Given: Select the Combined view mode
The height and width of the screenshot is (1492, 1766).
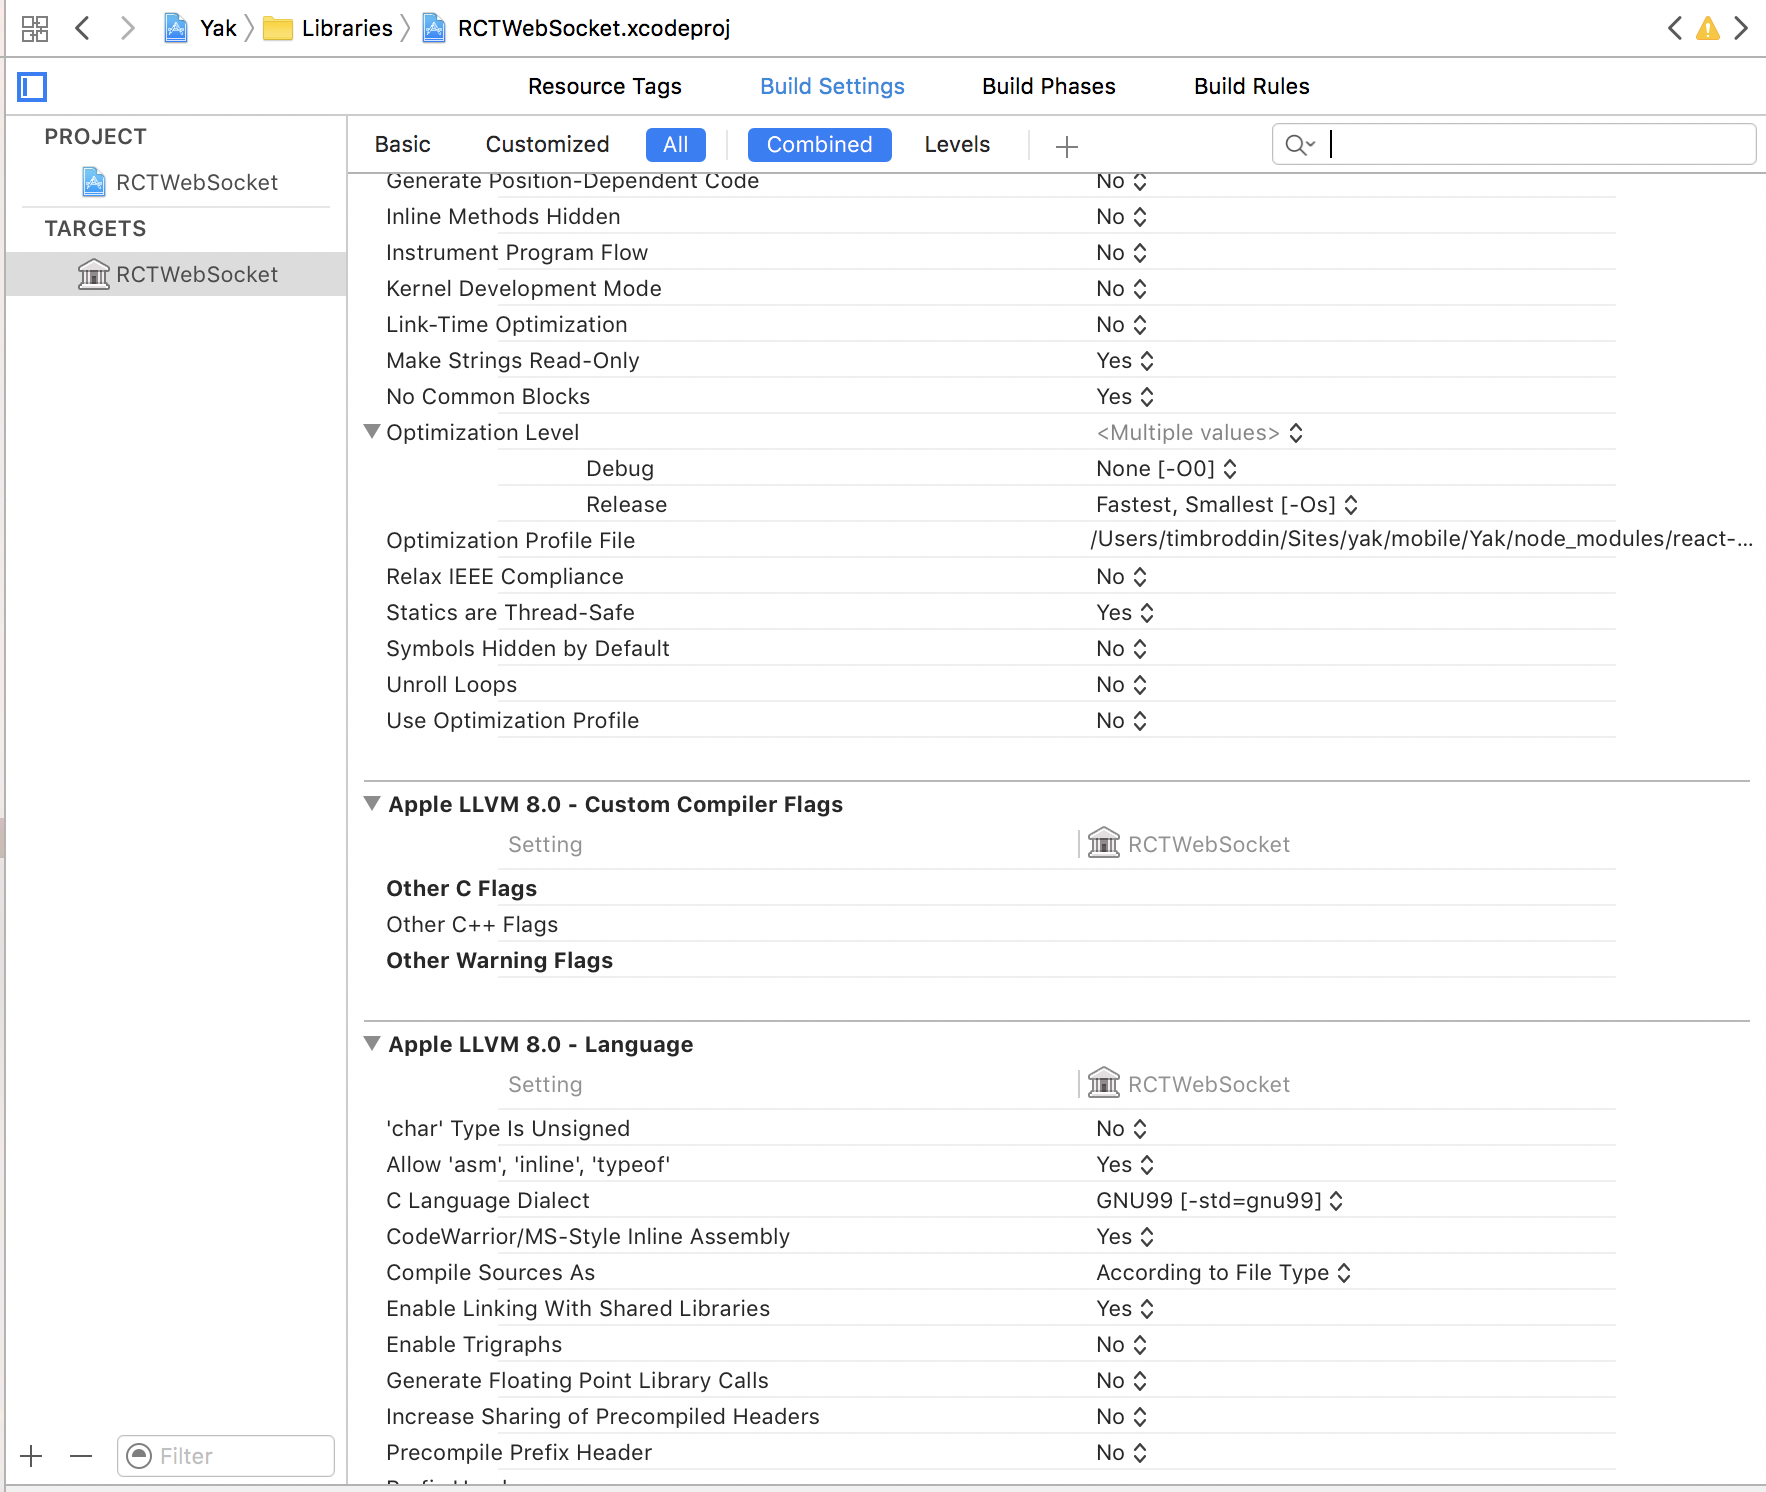Looking at the screenshot, I should [820, 145].
